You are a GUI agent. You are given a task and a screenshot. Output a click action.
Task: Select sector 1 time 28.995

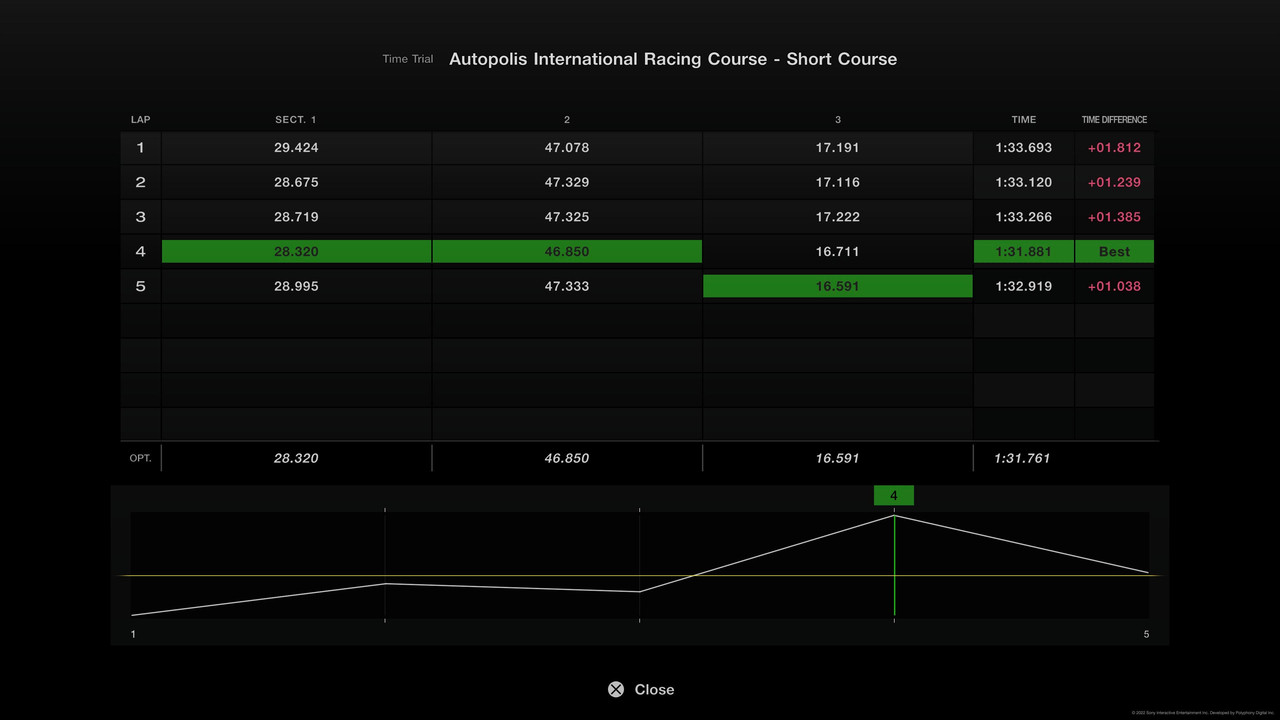pos(296,286)
